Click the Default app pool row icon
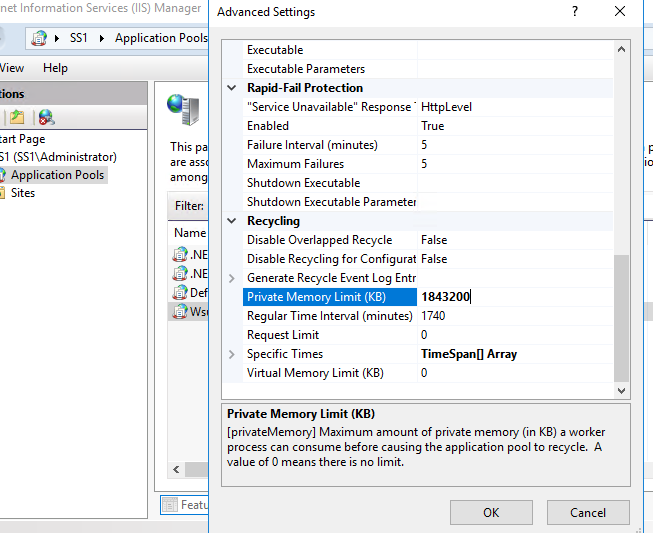The image size is (653, 533). point(180,292)
